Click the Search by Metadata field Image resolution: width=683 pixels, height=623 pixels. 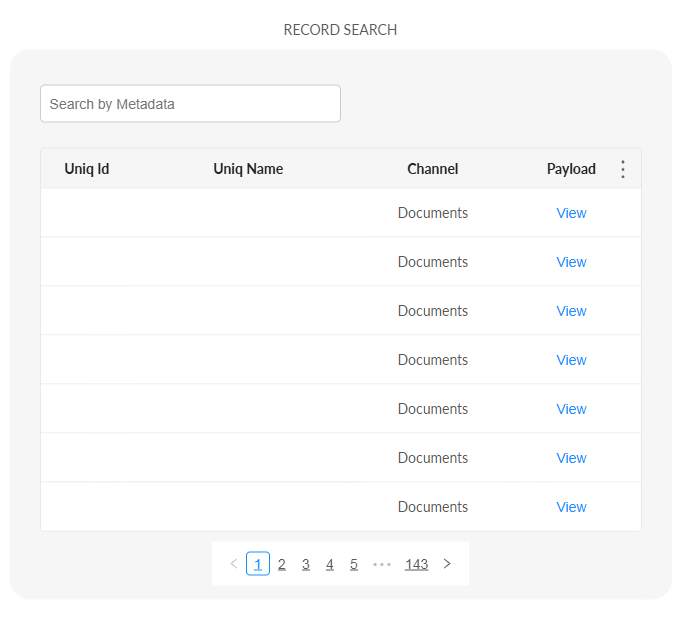(190, 104)
